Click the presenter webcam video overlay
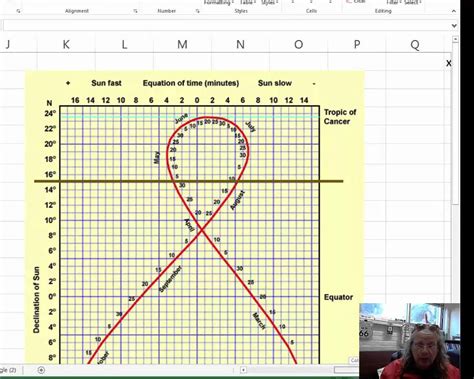 [410, 341]
